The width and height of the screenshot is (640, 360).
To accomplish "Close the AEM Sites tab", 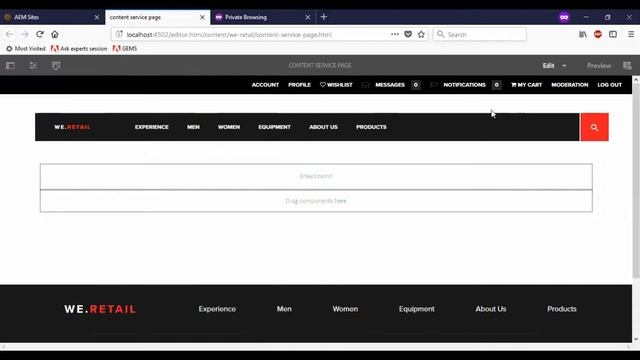I will 97,17.
